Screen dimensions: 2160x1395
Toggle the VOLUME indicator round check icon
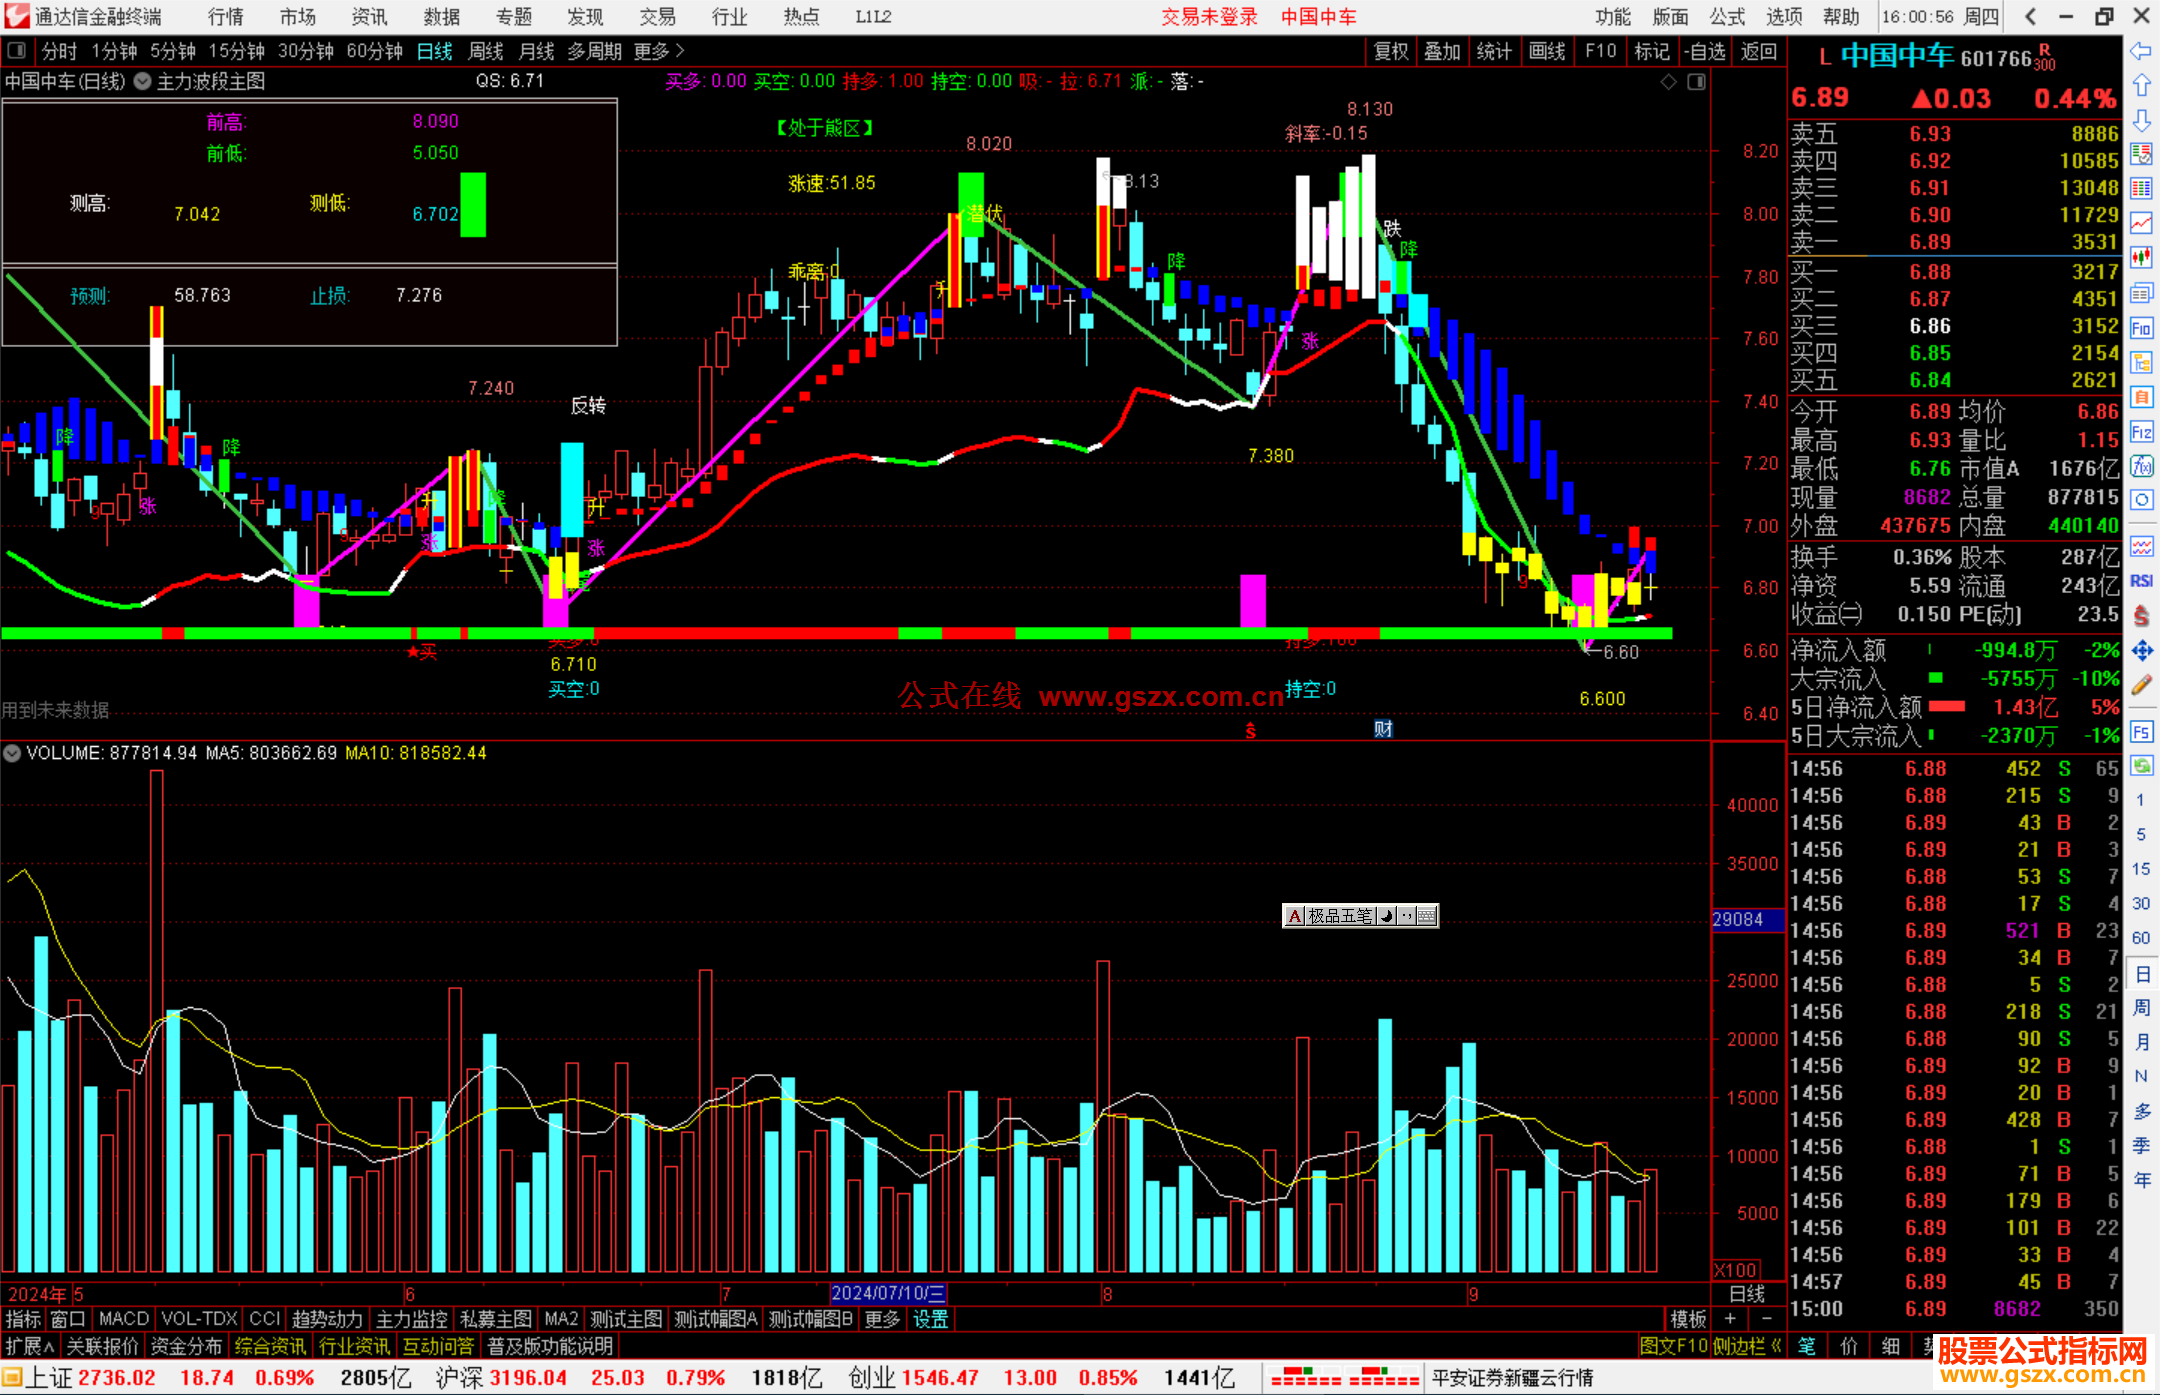(x=12, y=753)
